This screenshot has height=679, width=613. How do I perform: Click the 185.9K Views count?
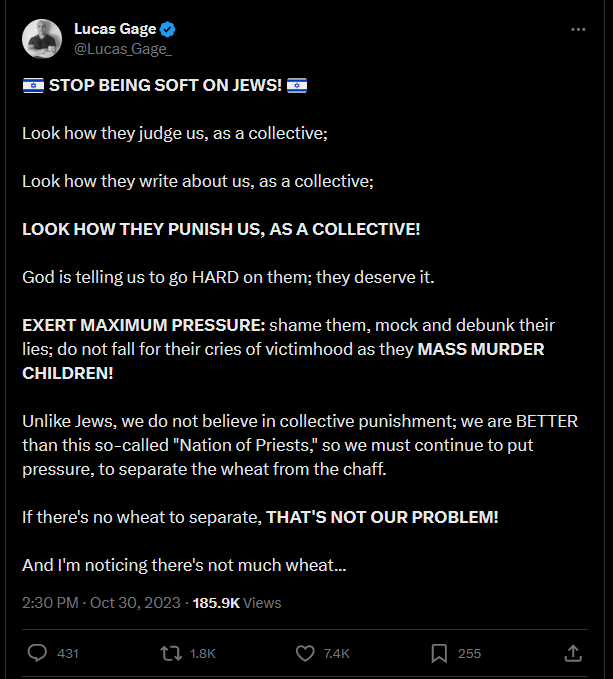pyautogui.click(x=237, y=603)
